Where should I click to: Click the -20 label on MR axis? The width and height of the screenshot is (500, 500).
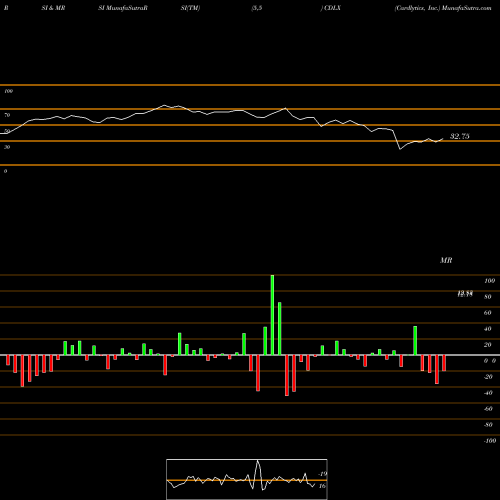point(488,377)
